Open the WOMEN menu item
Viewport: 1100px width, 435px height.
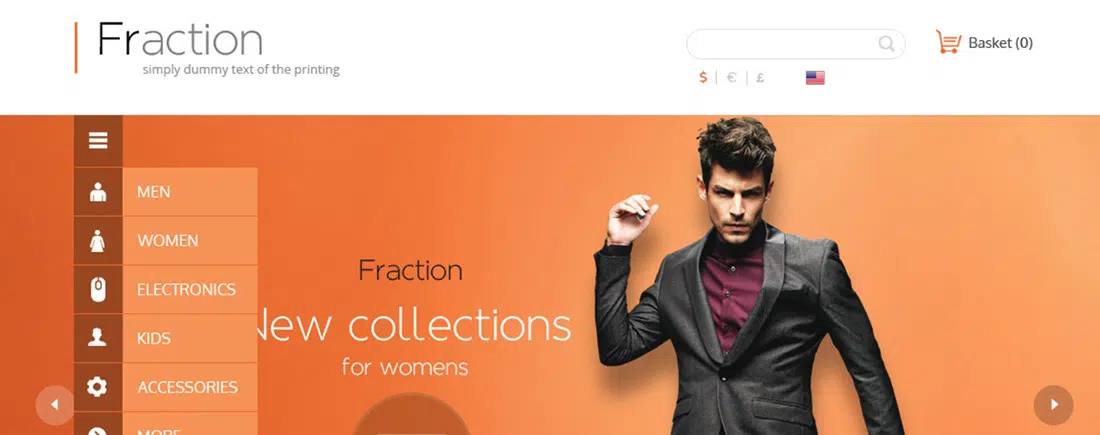coord(190,241)
